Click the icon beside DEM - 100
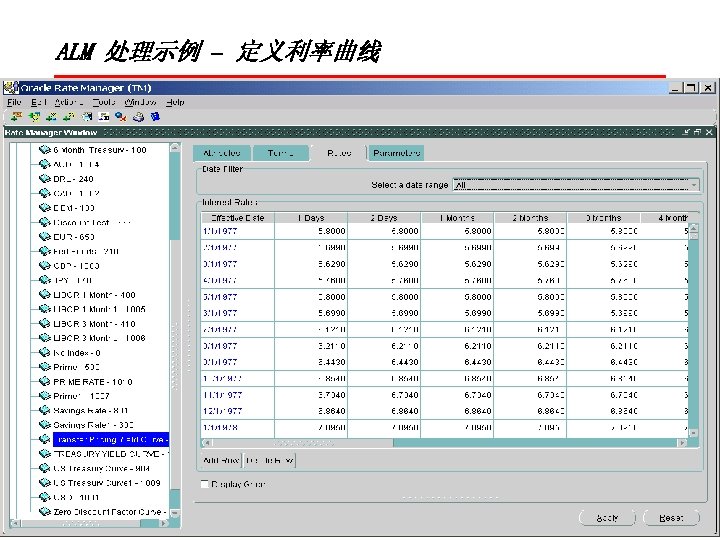720x540 pixels. coord(45,208)
